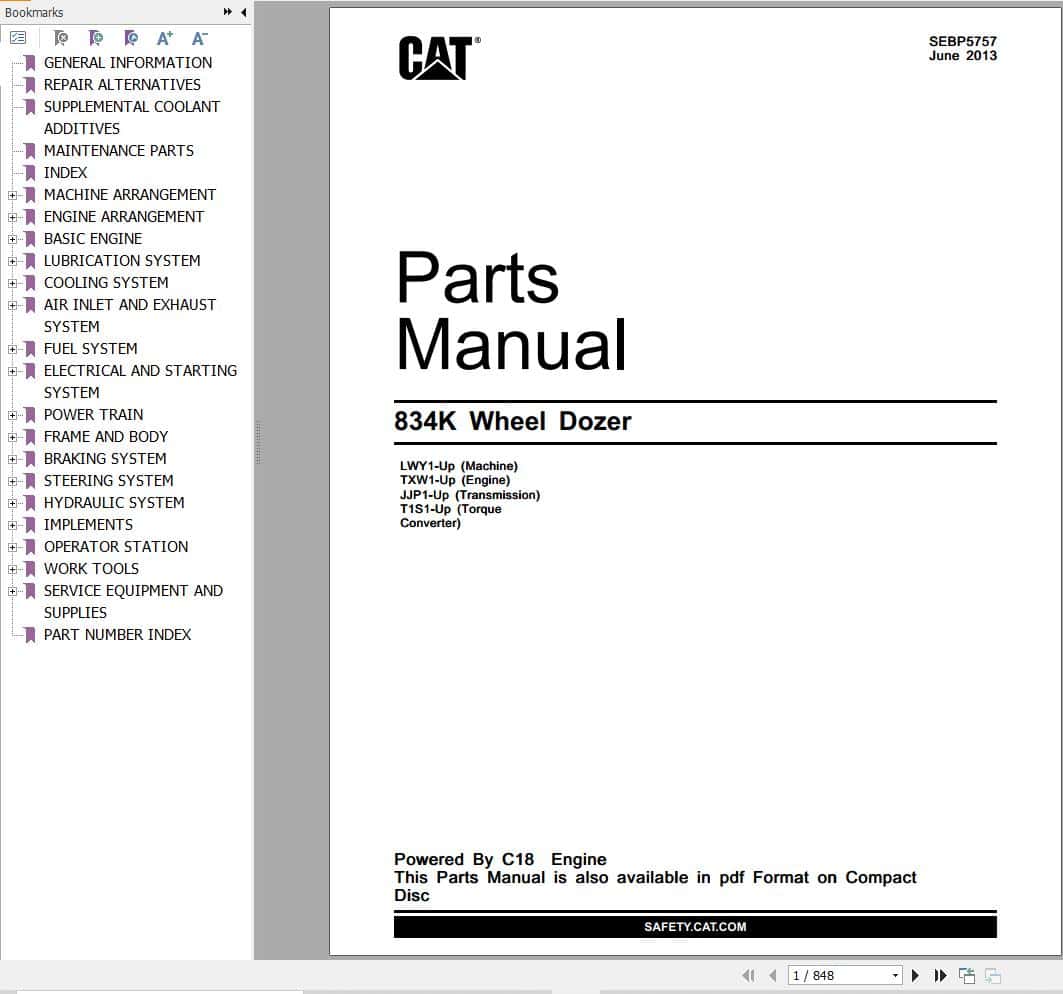Image resolution: width=1063 pixels, height=994 pixels.
Task: Expand the WORK TOOLS bookmark node
Action: click(x=12, y=569)
